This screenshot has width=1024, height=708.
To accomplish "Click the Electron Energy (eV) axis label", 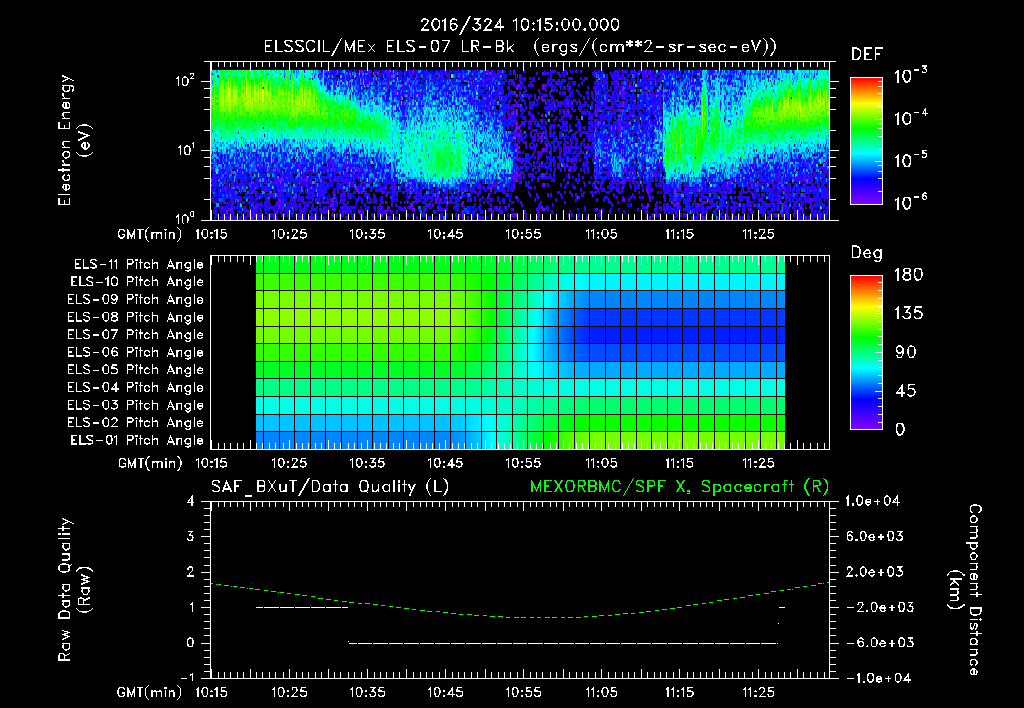I will (x=74, y=140).
